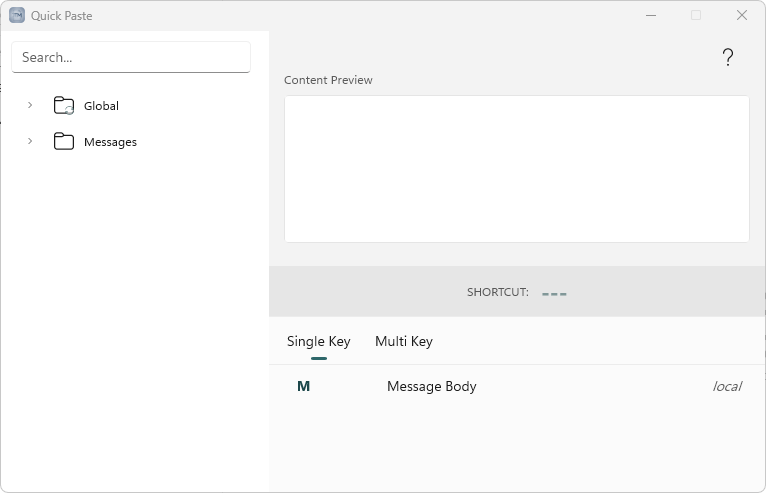Click inside the Content Preview box
Screen dimensions: 766x493
tap(516, 169)
